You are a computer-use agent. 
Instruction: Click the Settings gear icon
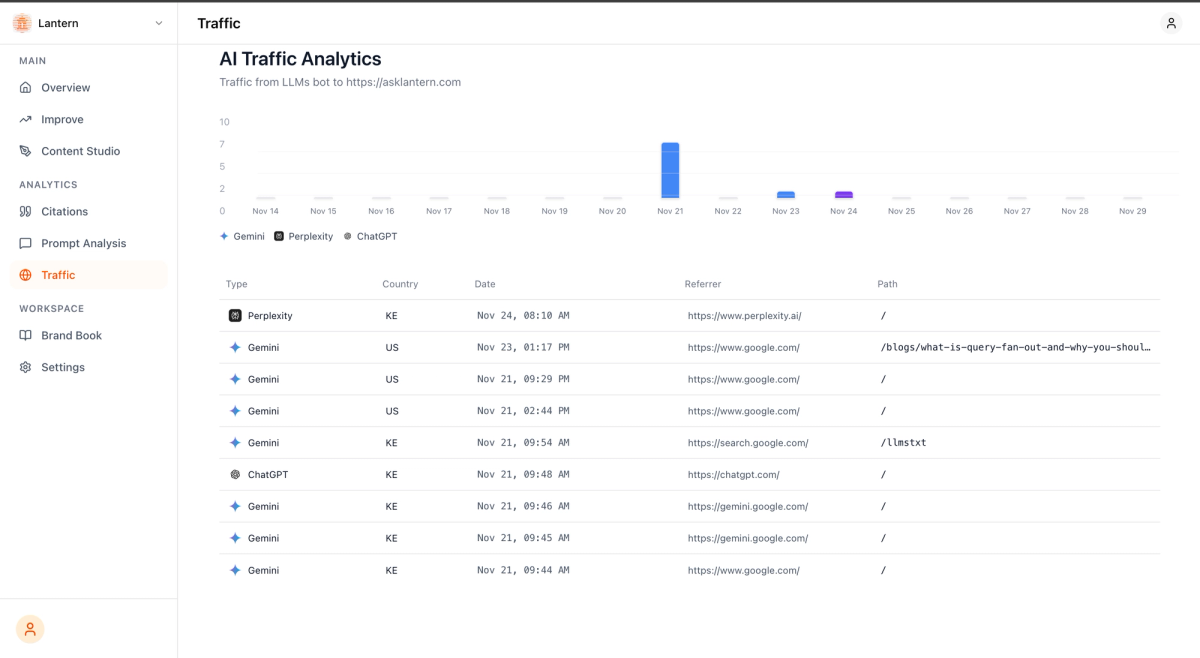click(26, 367)
